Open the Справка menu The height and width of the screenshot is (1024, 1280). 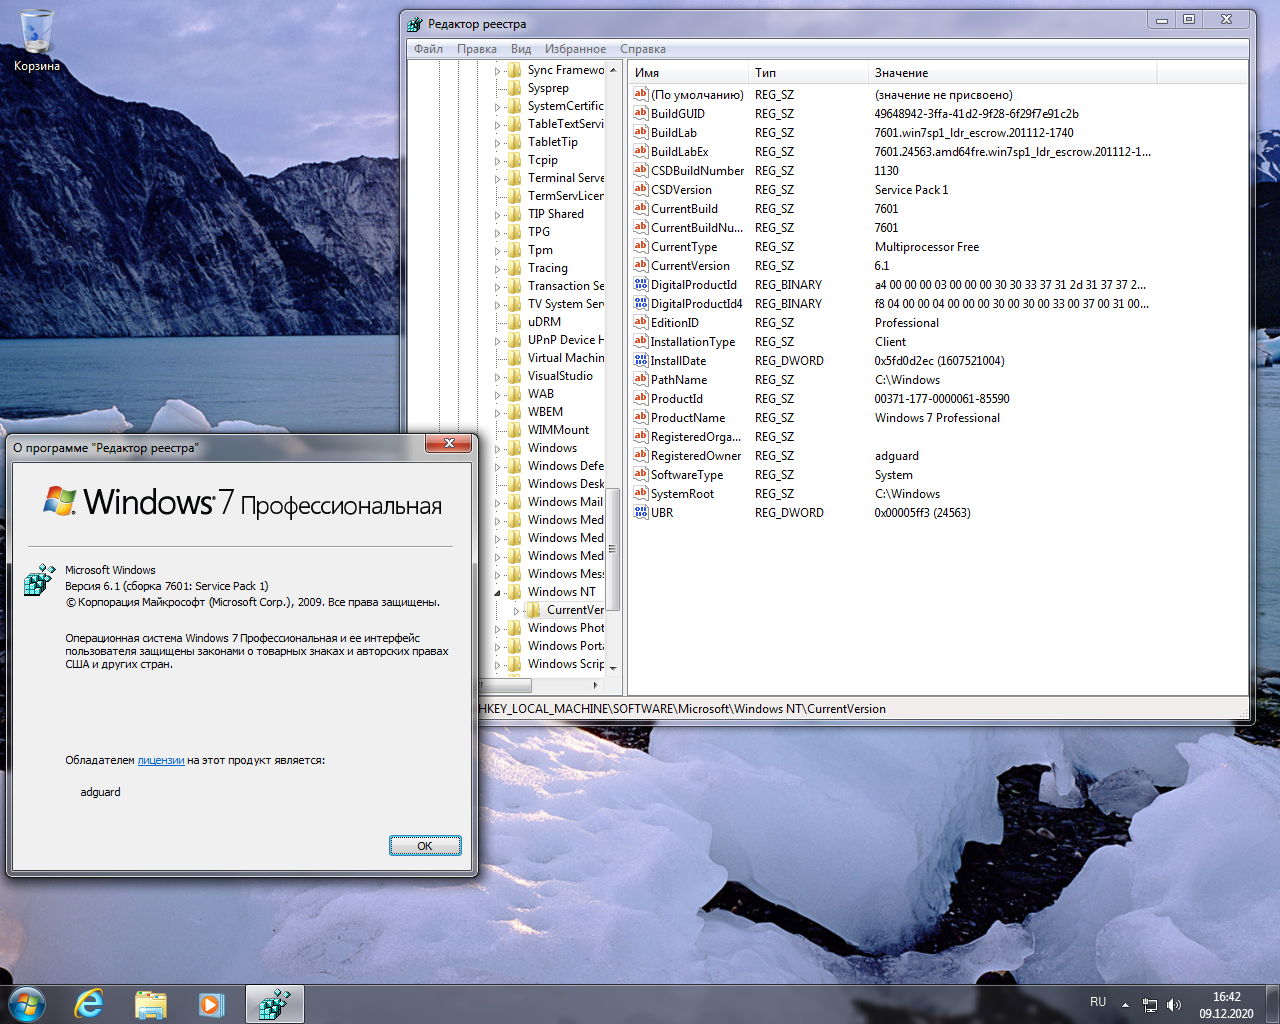click(643, 49)
